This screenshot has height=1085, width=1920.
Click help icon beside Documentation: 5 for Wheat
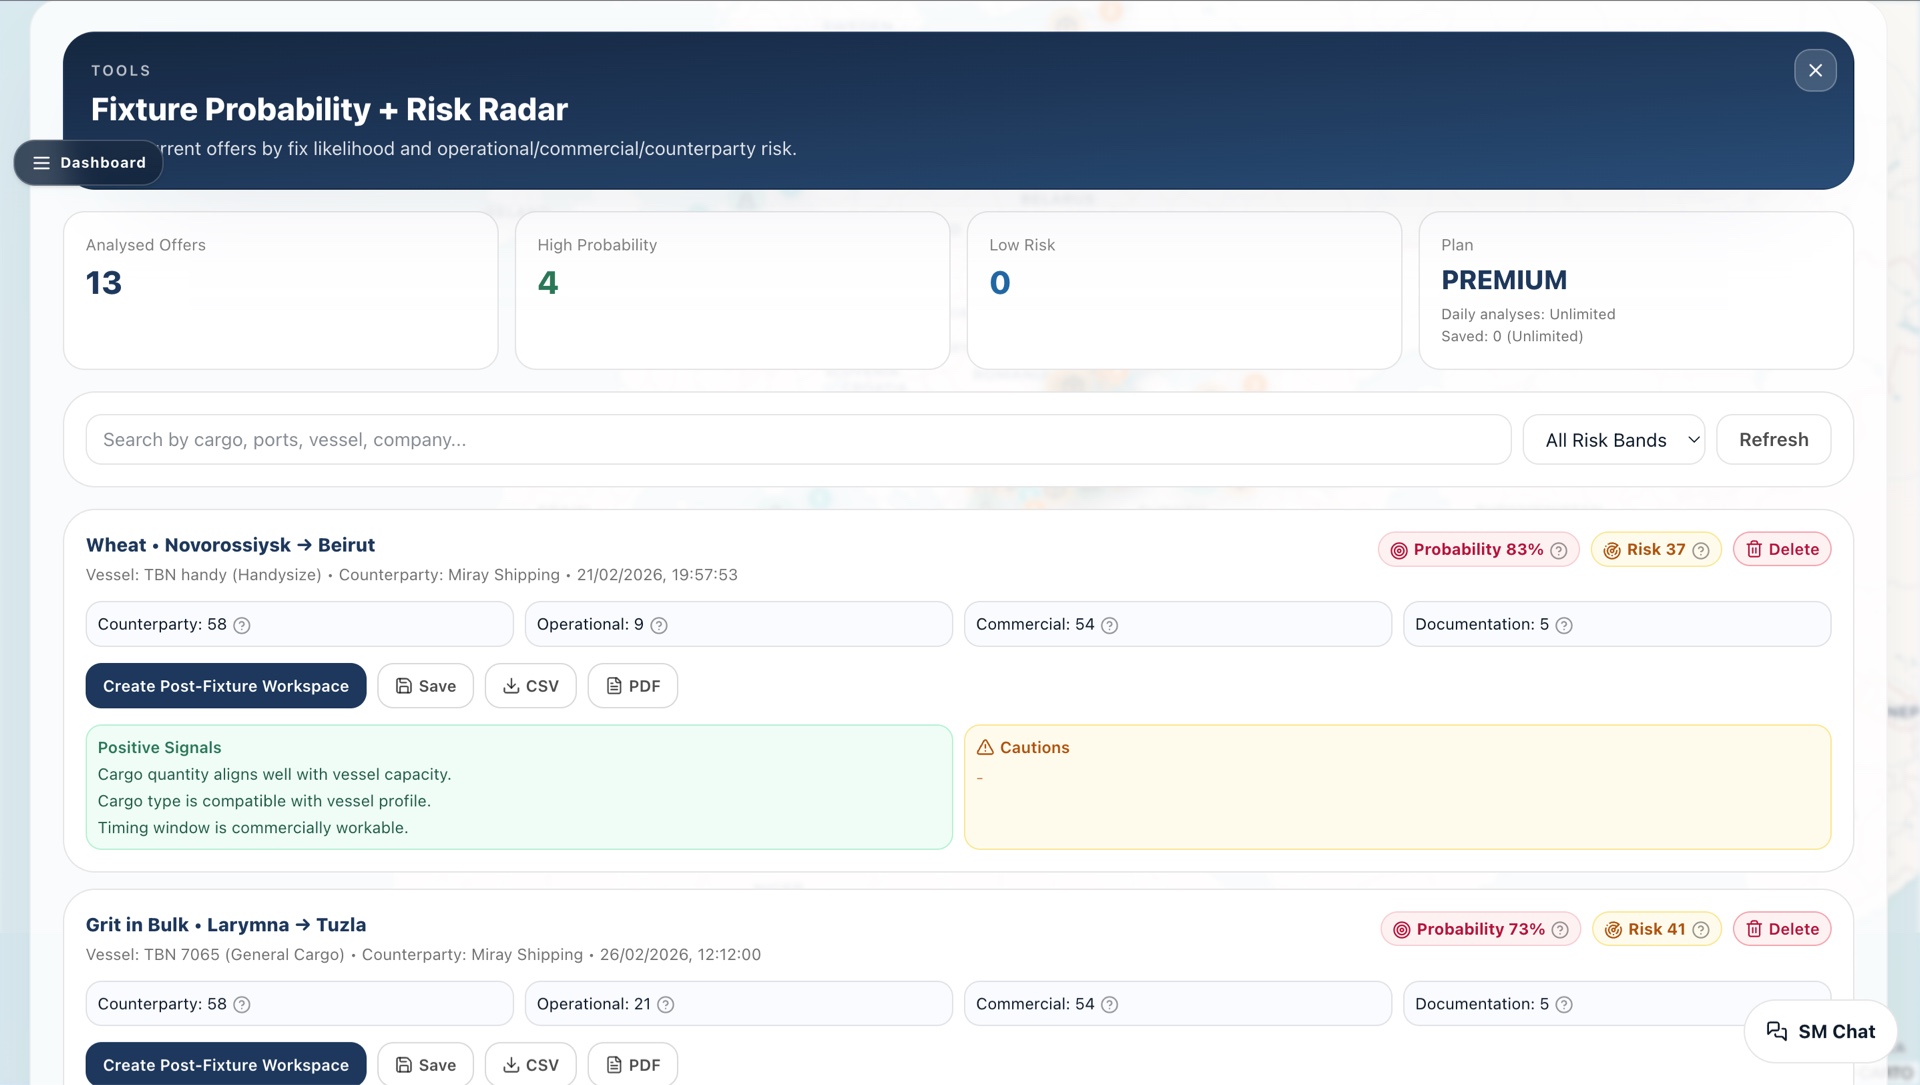[1564, 625]
